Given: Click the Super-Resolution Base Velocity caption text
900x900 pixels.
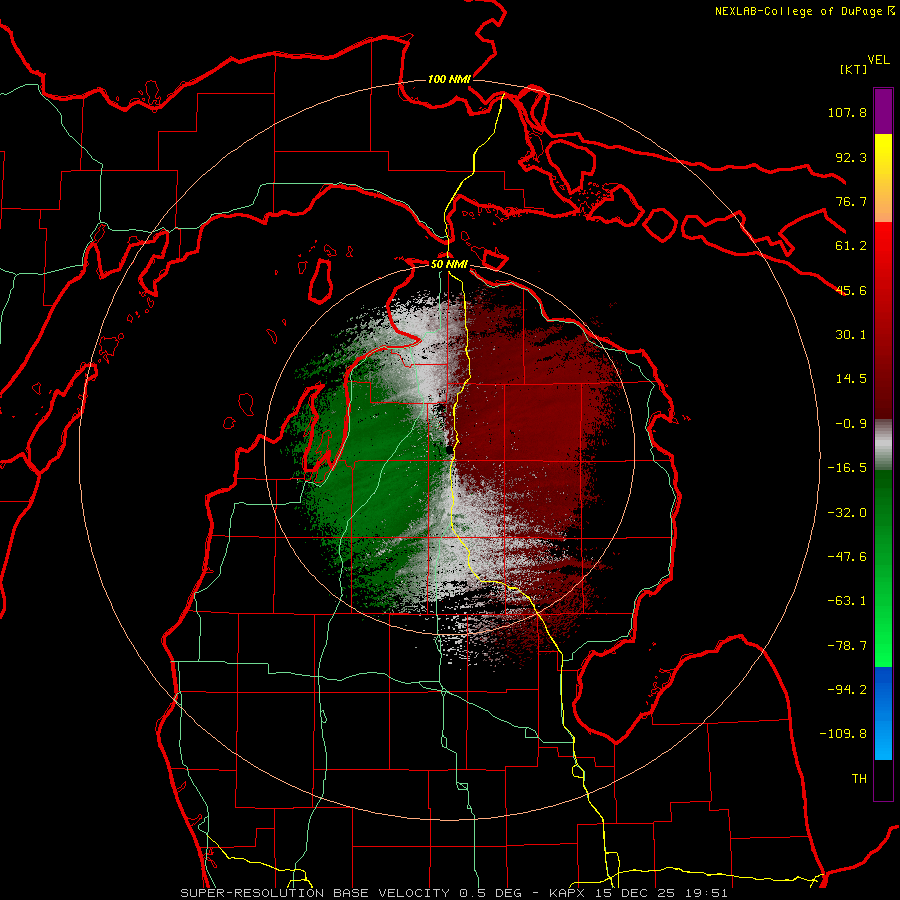Looking at the screenshot, I should click(453, 893).
